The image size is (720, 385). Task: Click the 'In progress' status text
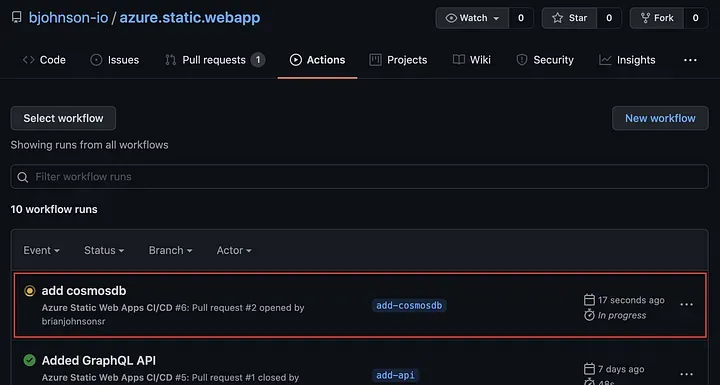tap(622, 315)
